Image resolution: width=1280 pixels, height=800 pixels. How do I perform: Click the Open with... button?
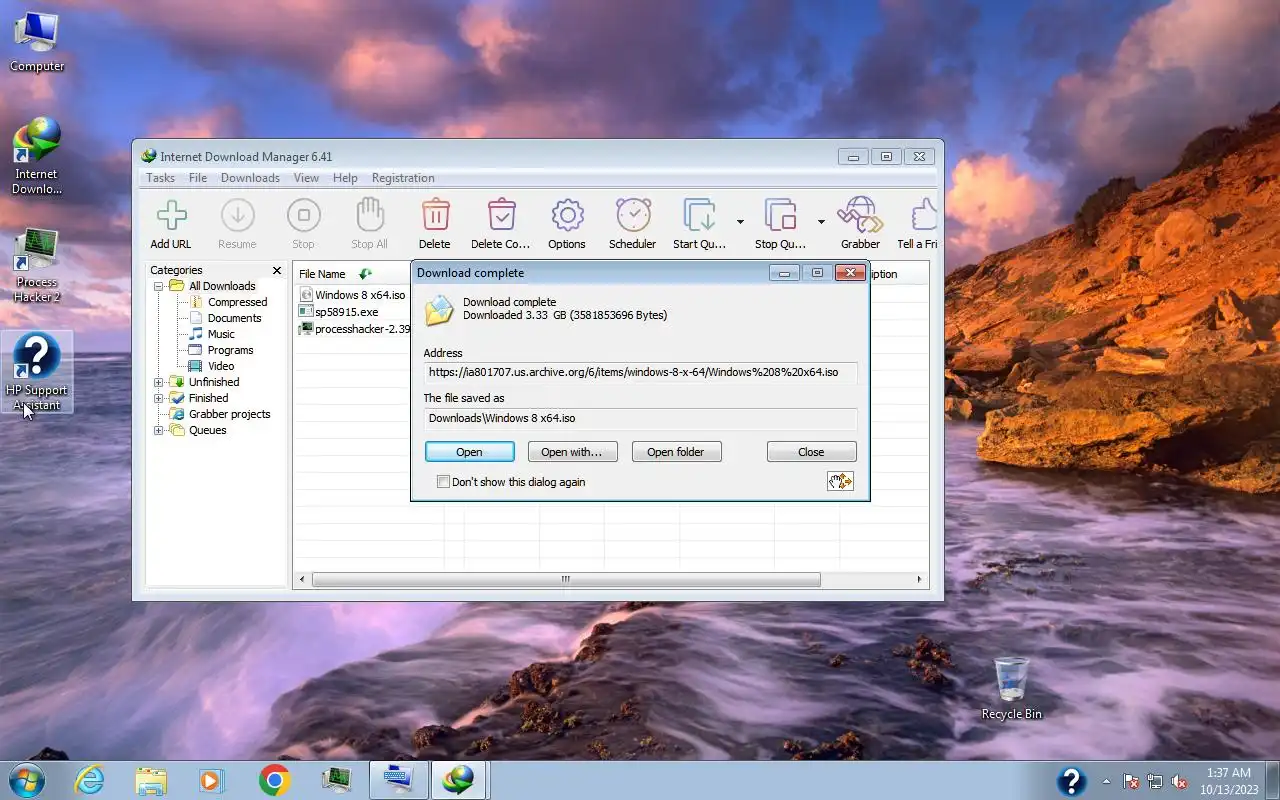[x=572, y=452]
